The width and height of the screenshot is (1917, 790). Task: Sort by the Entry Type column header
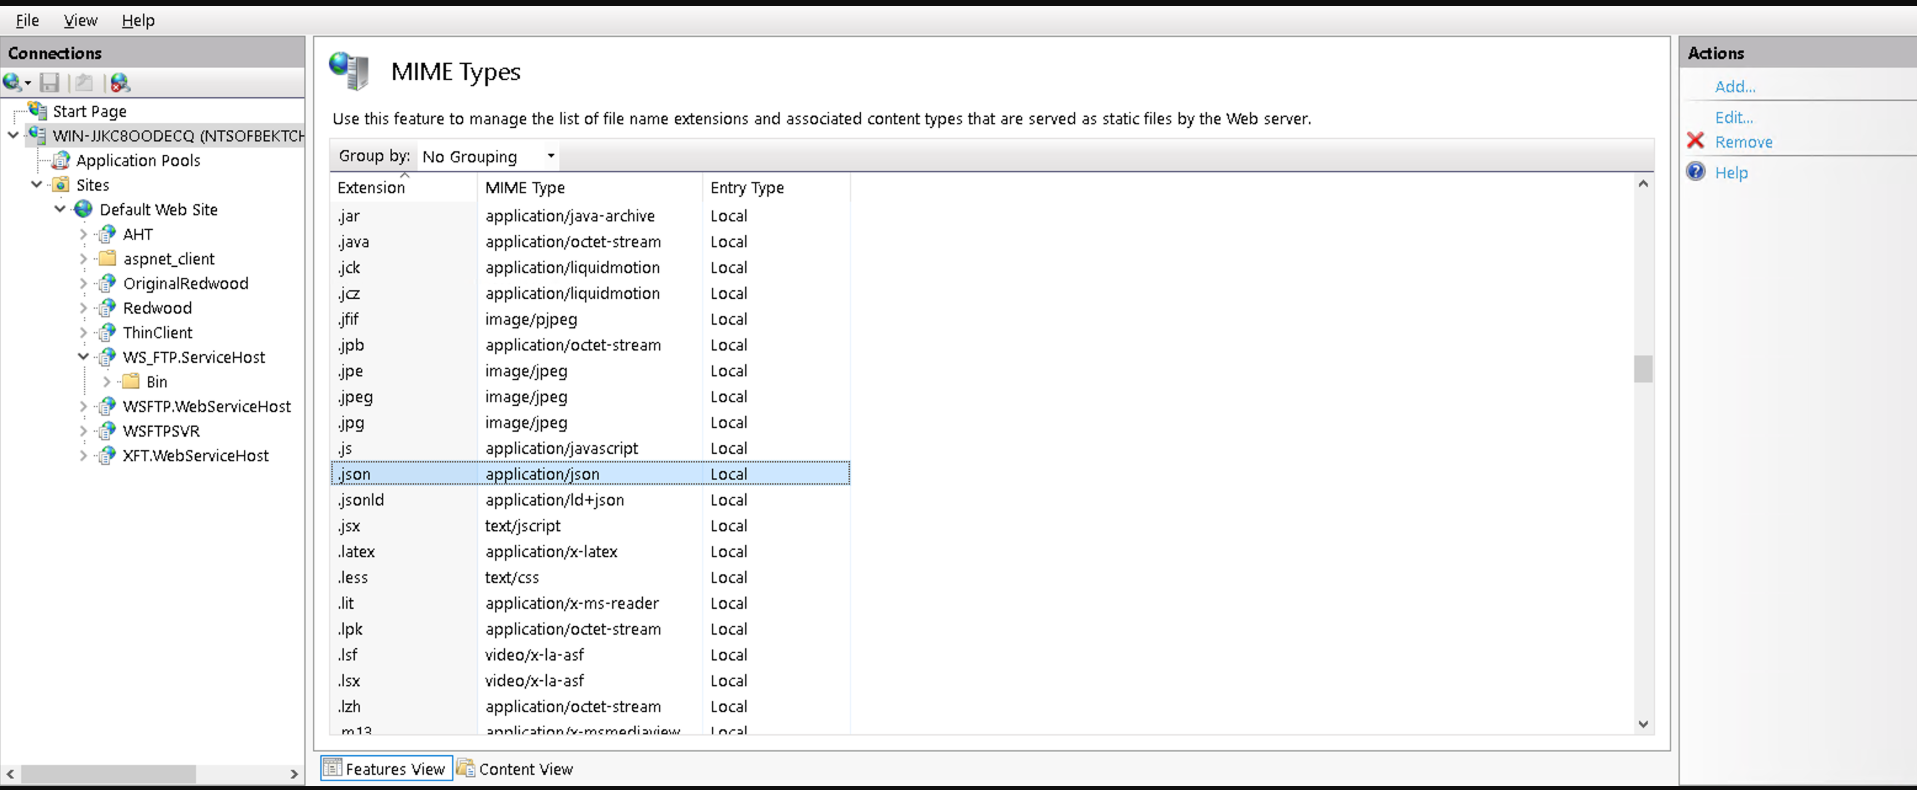776,187
